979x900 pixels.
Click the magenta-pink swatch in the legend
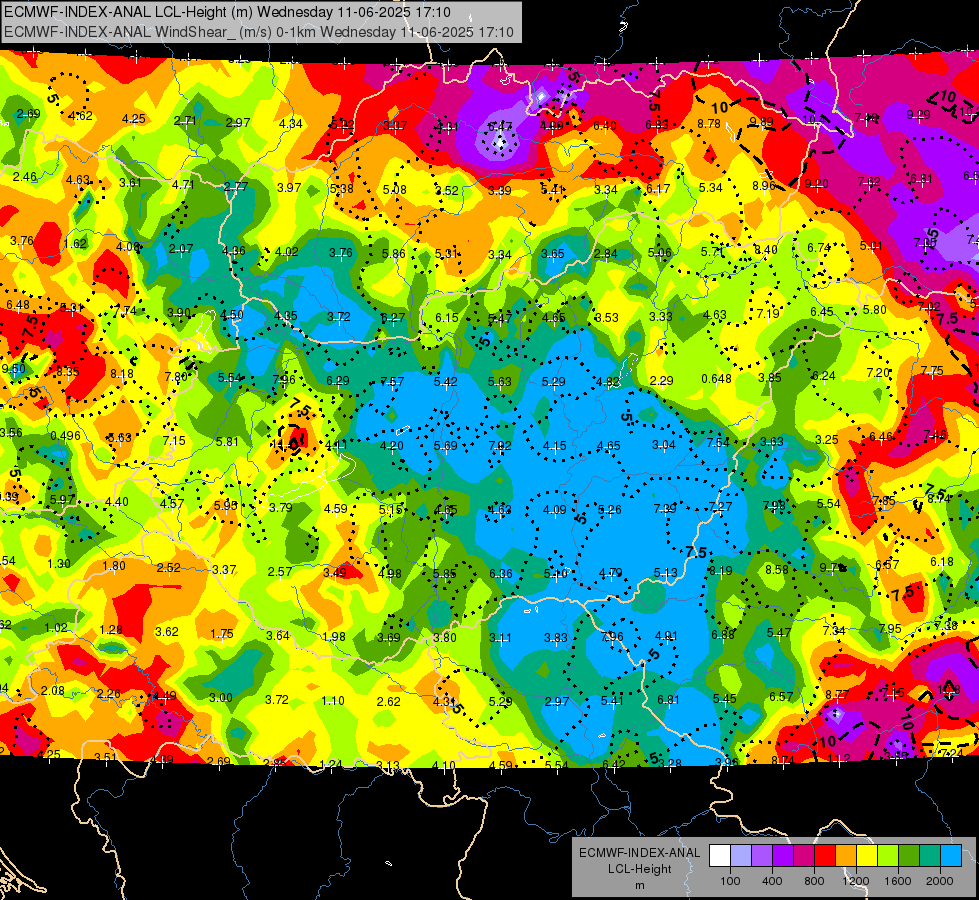[804, 856]
